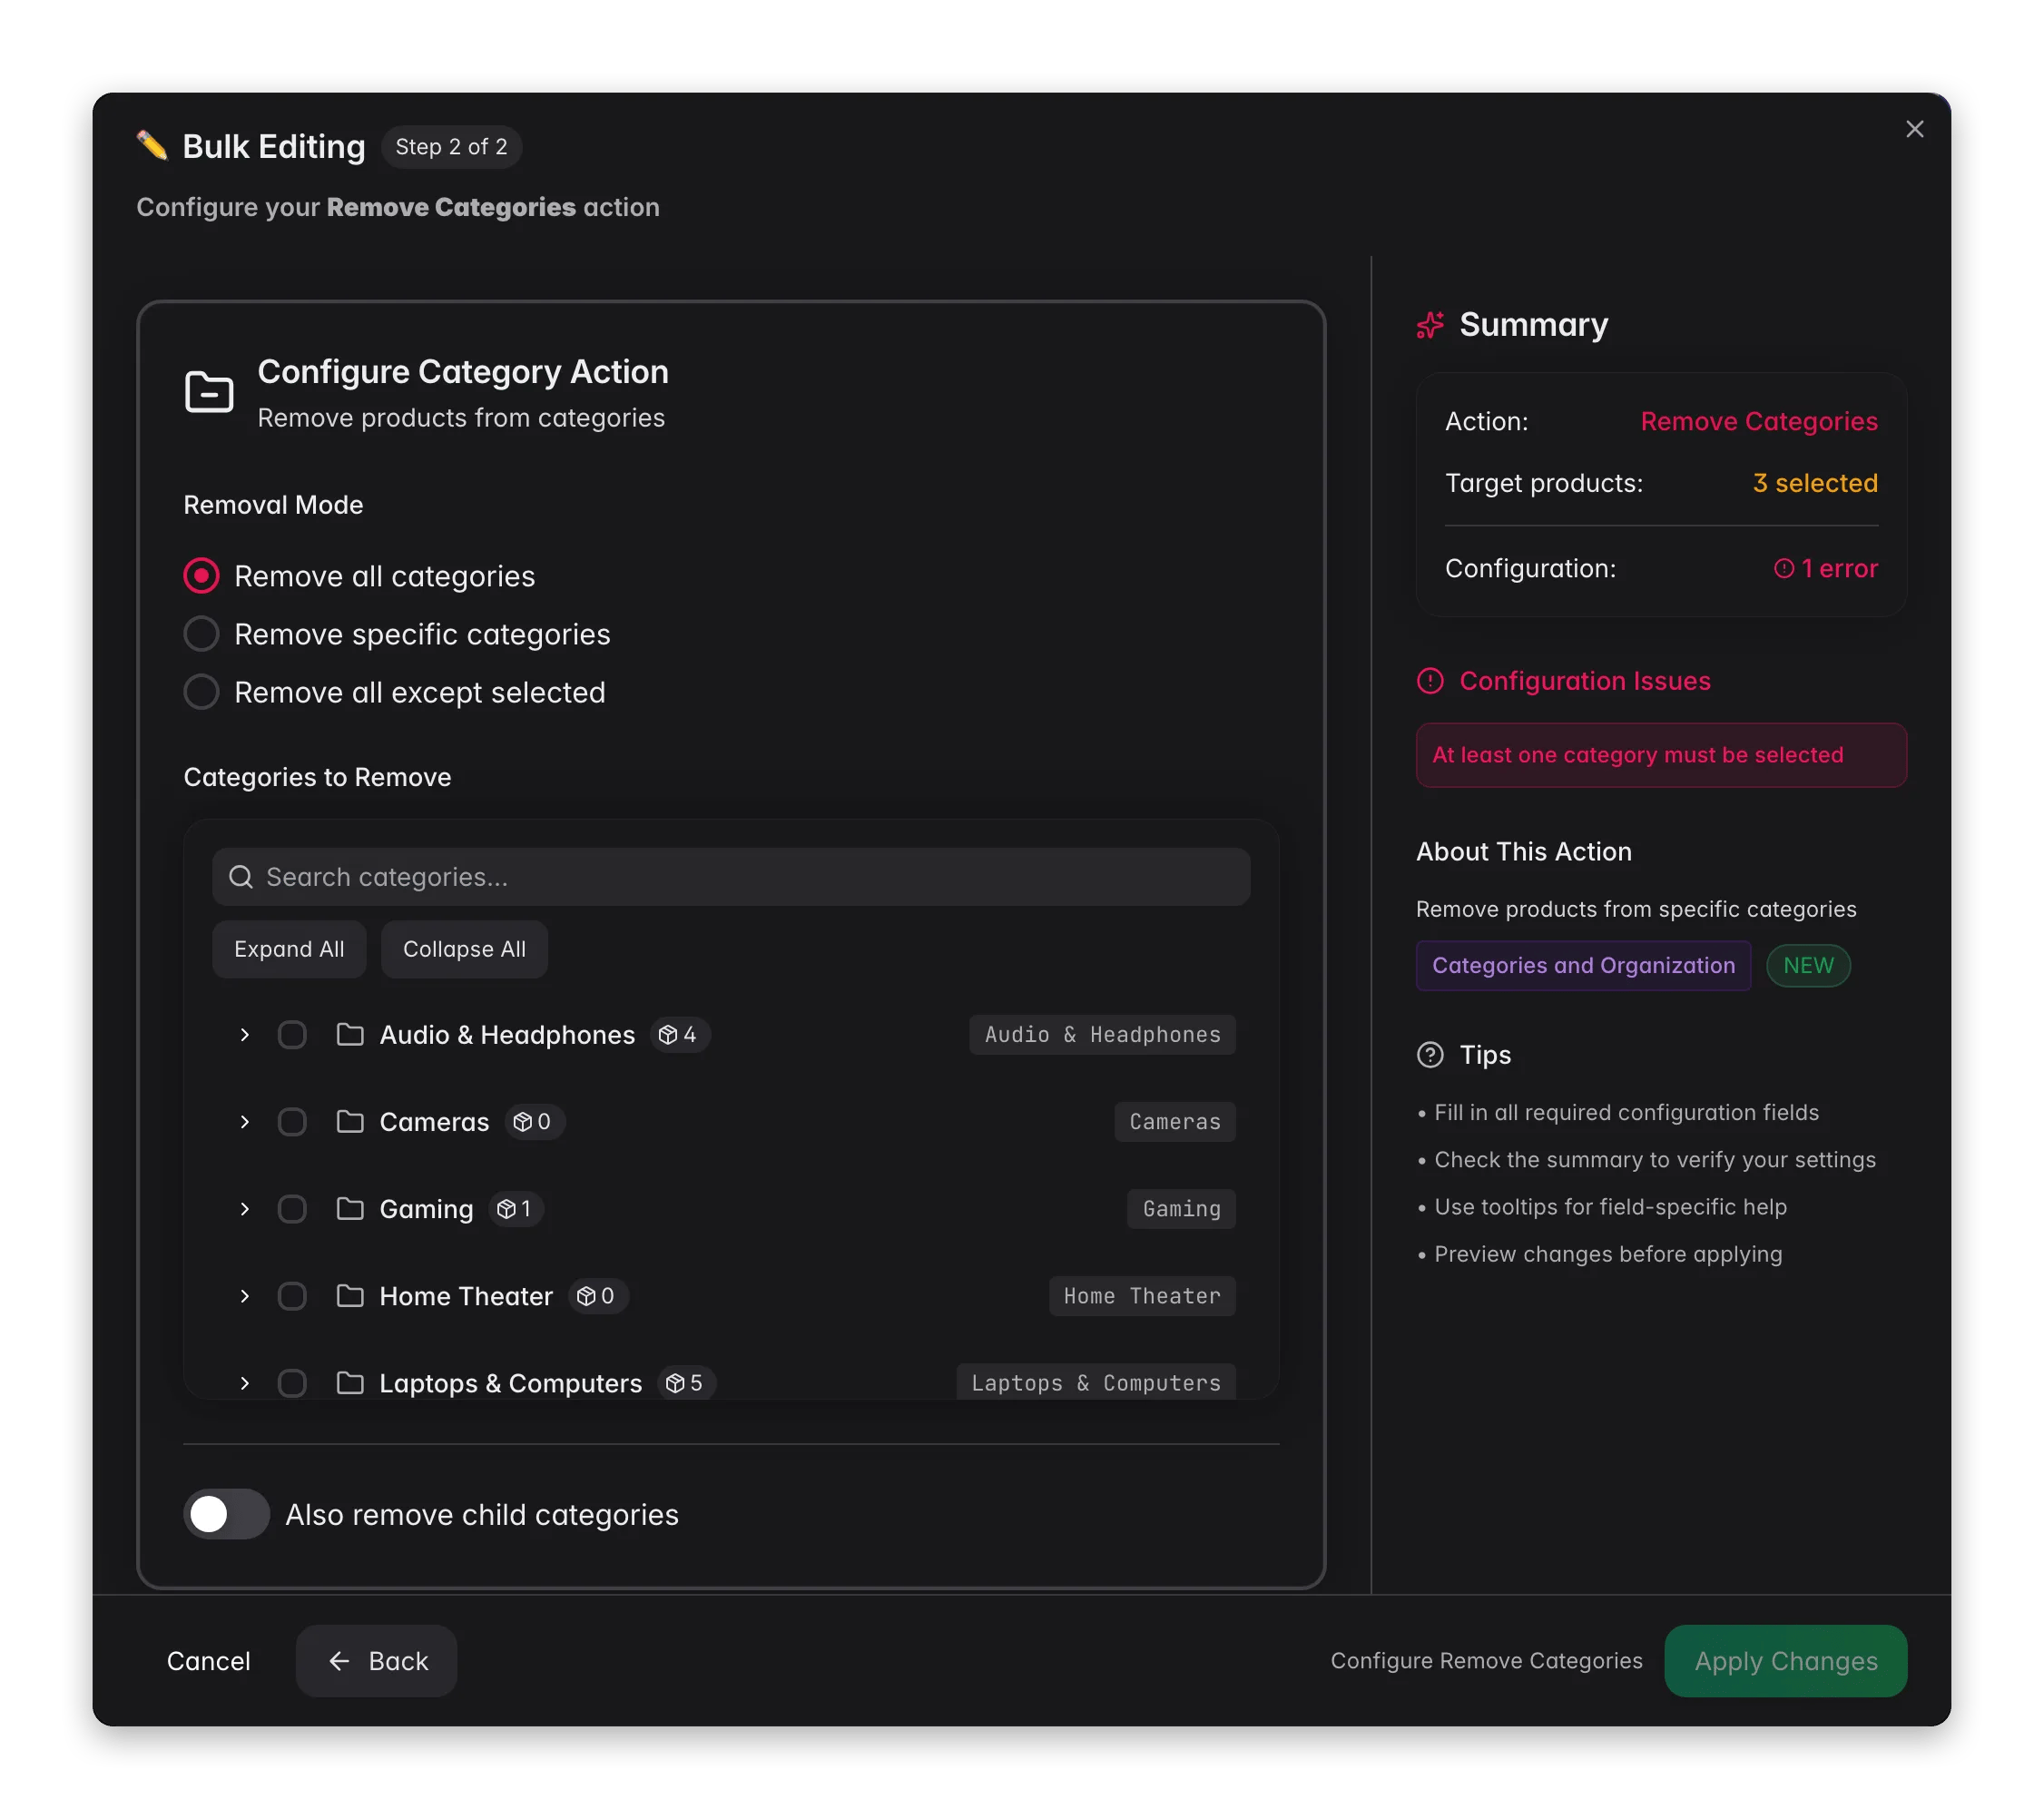Click Expand All categories button

[289, 949]
